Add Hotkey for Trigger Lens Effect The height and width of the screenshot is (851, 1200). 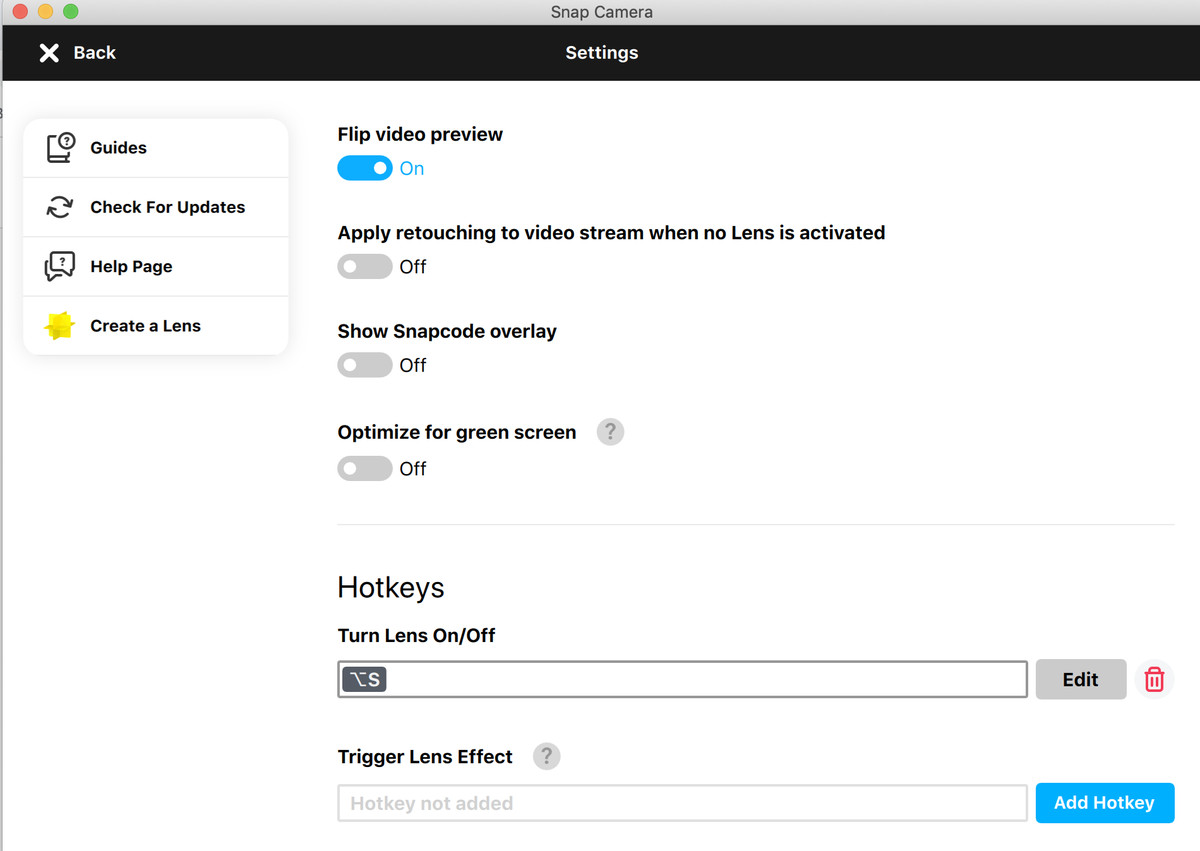click(1105, 803)
